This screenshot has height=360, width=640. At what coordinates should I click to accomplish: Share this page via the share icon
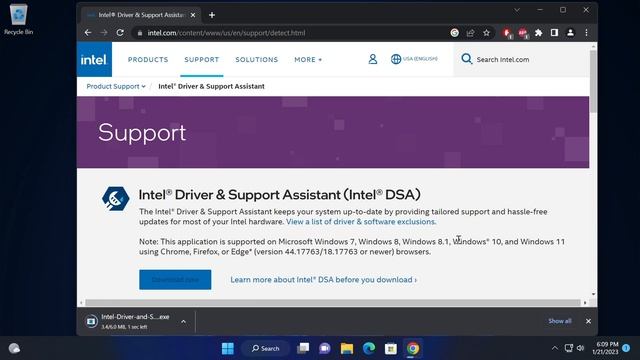pyautogui.click(x=470, y=33)
